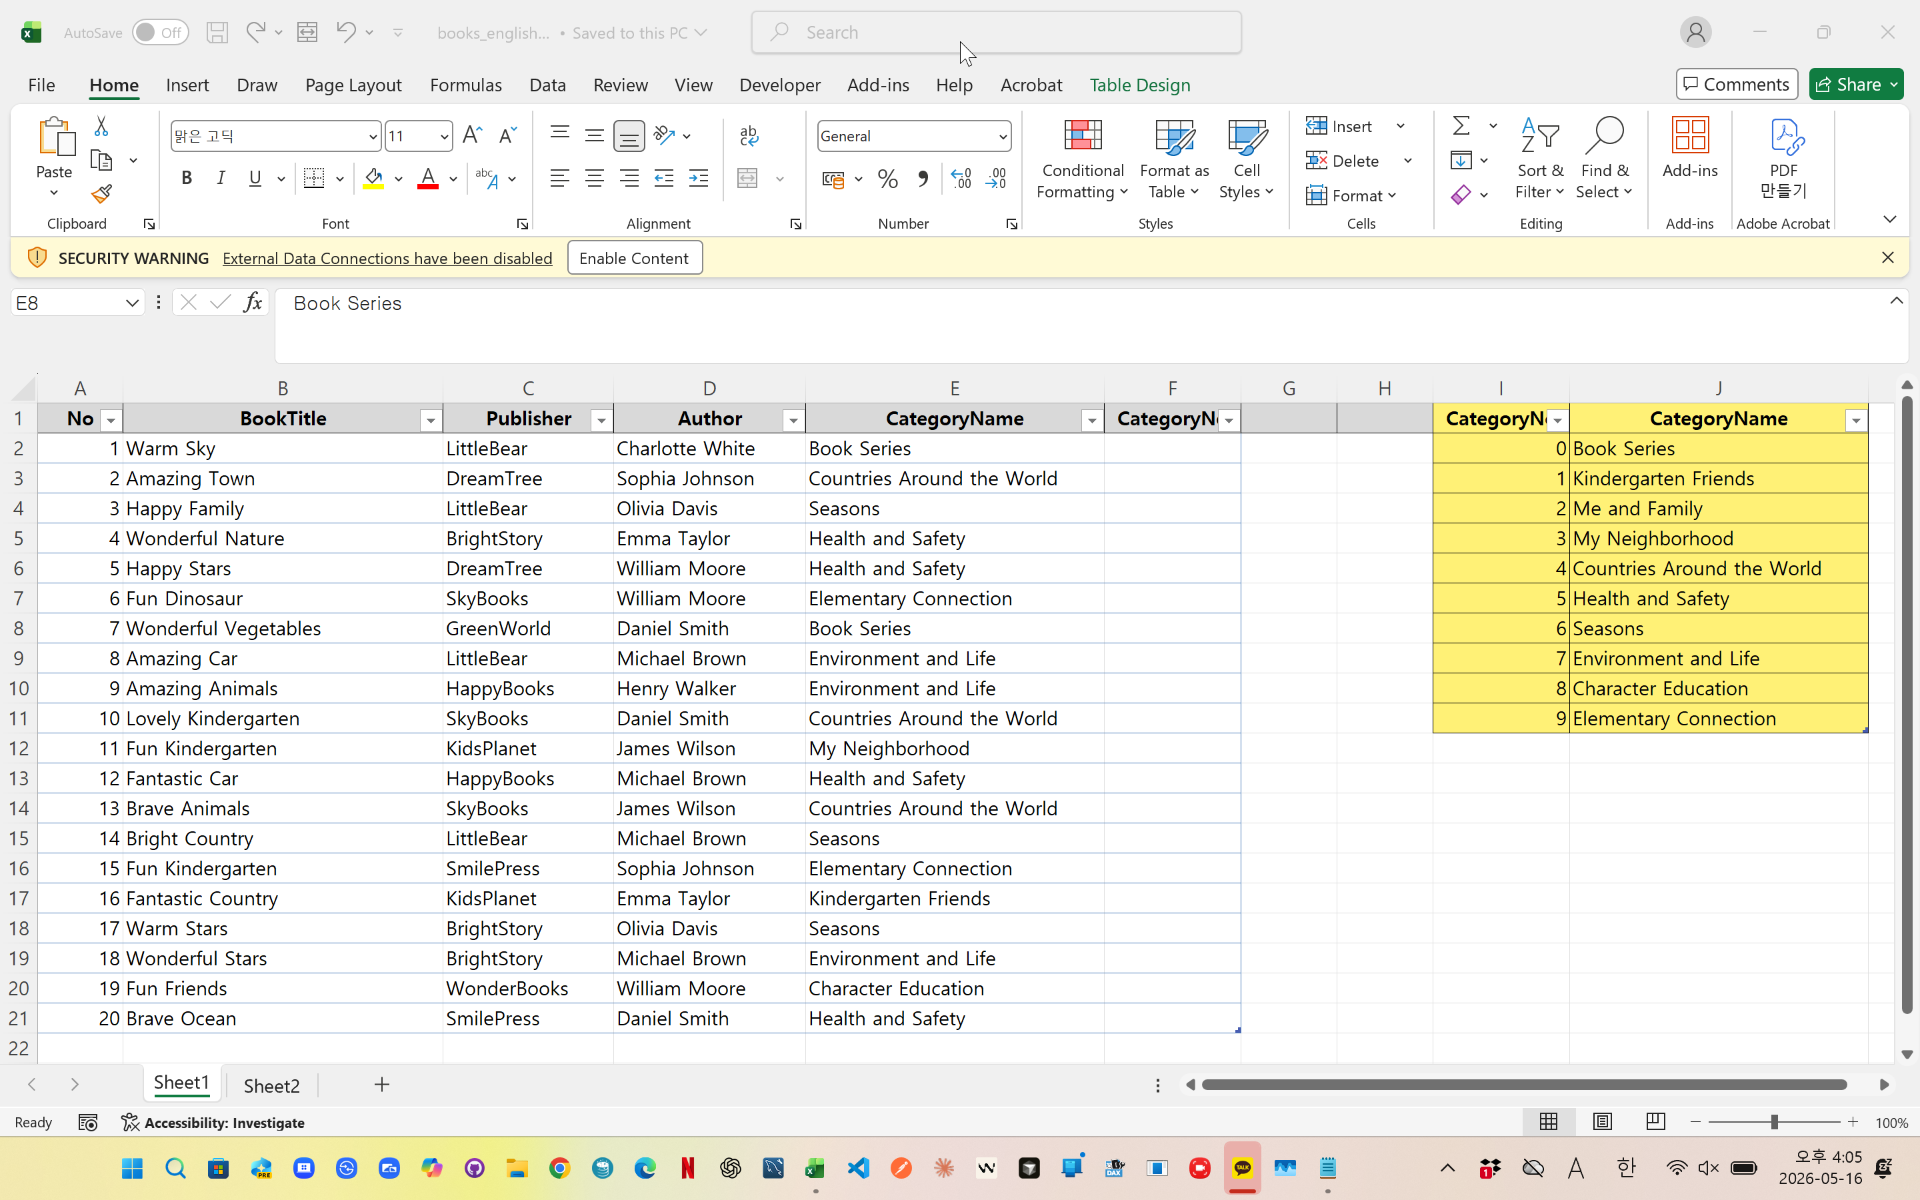This screenshot has width=1920, height=1200.
Task: Click Decrease Decimal icon
Action: (x=996, y=179)
